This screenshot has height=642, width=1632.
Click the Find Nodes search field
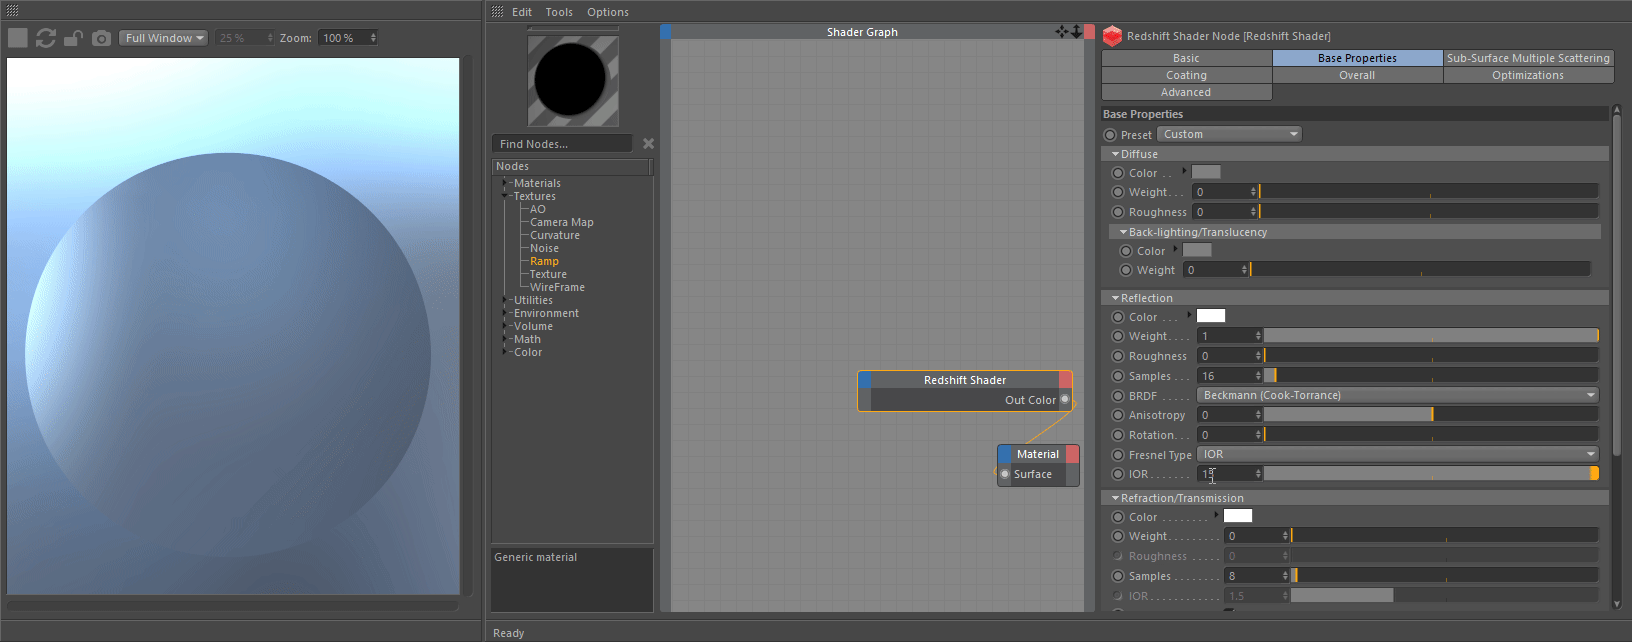click(x=563, y=144)
